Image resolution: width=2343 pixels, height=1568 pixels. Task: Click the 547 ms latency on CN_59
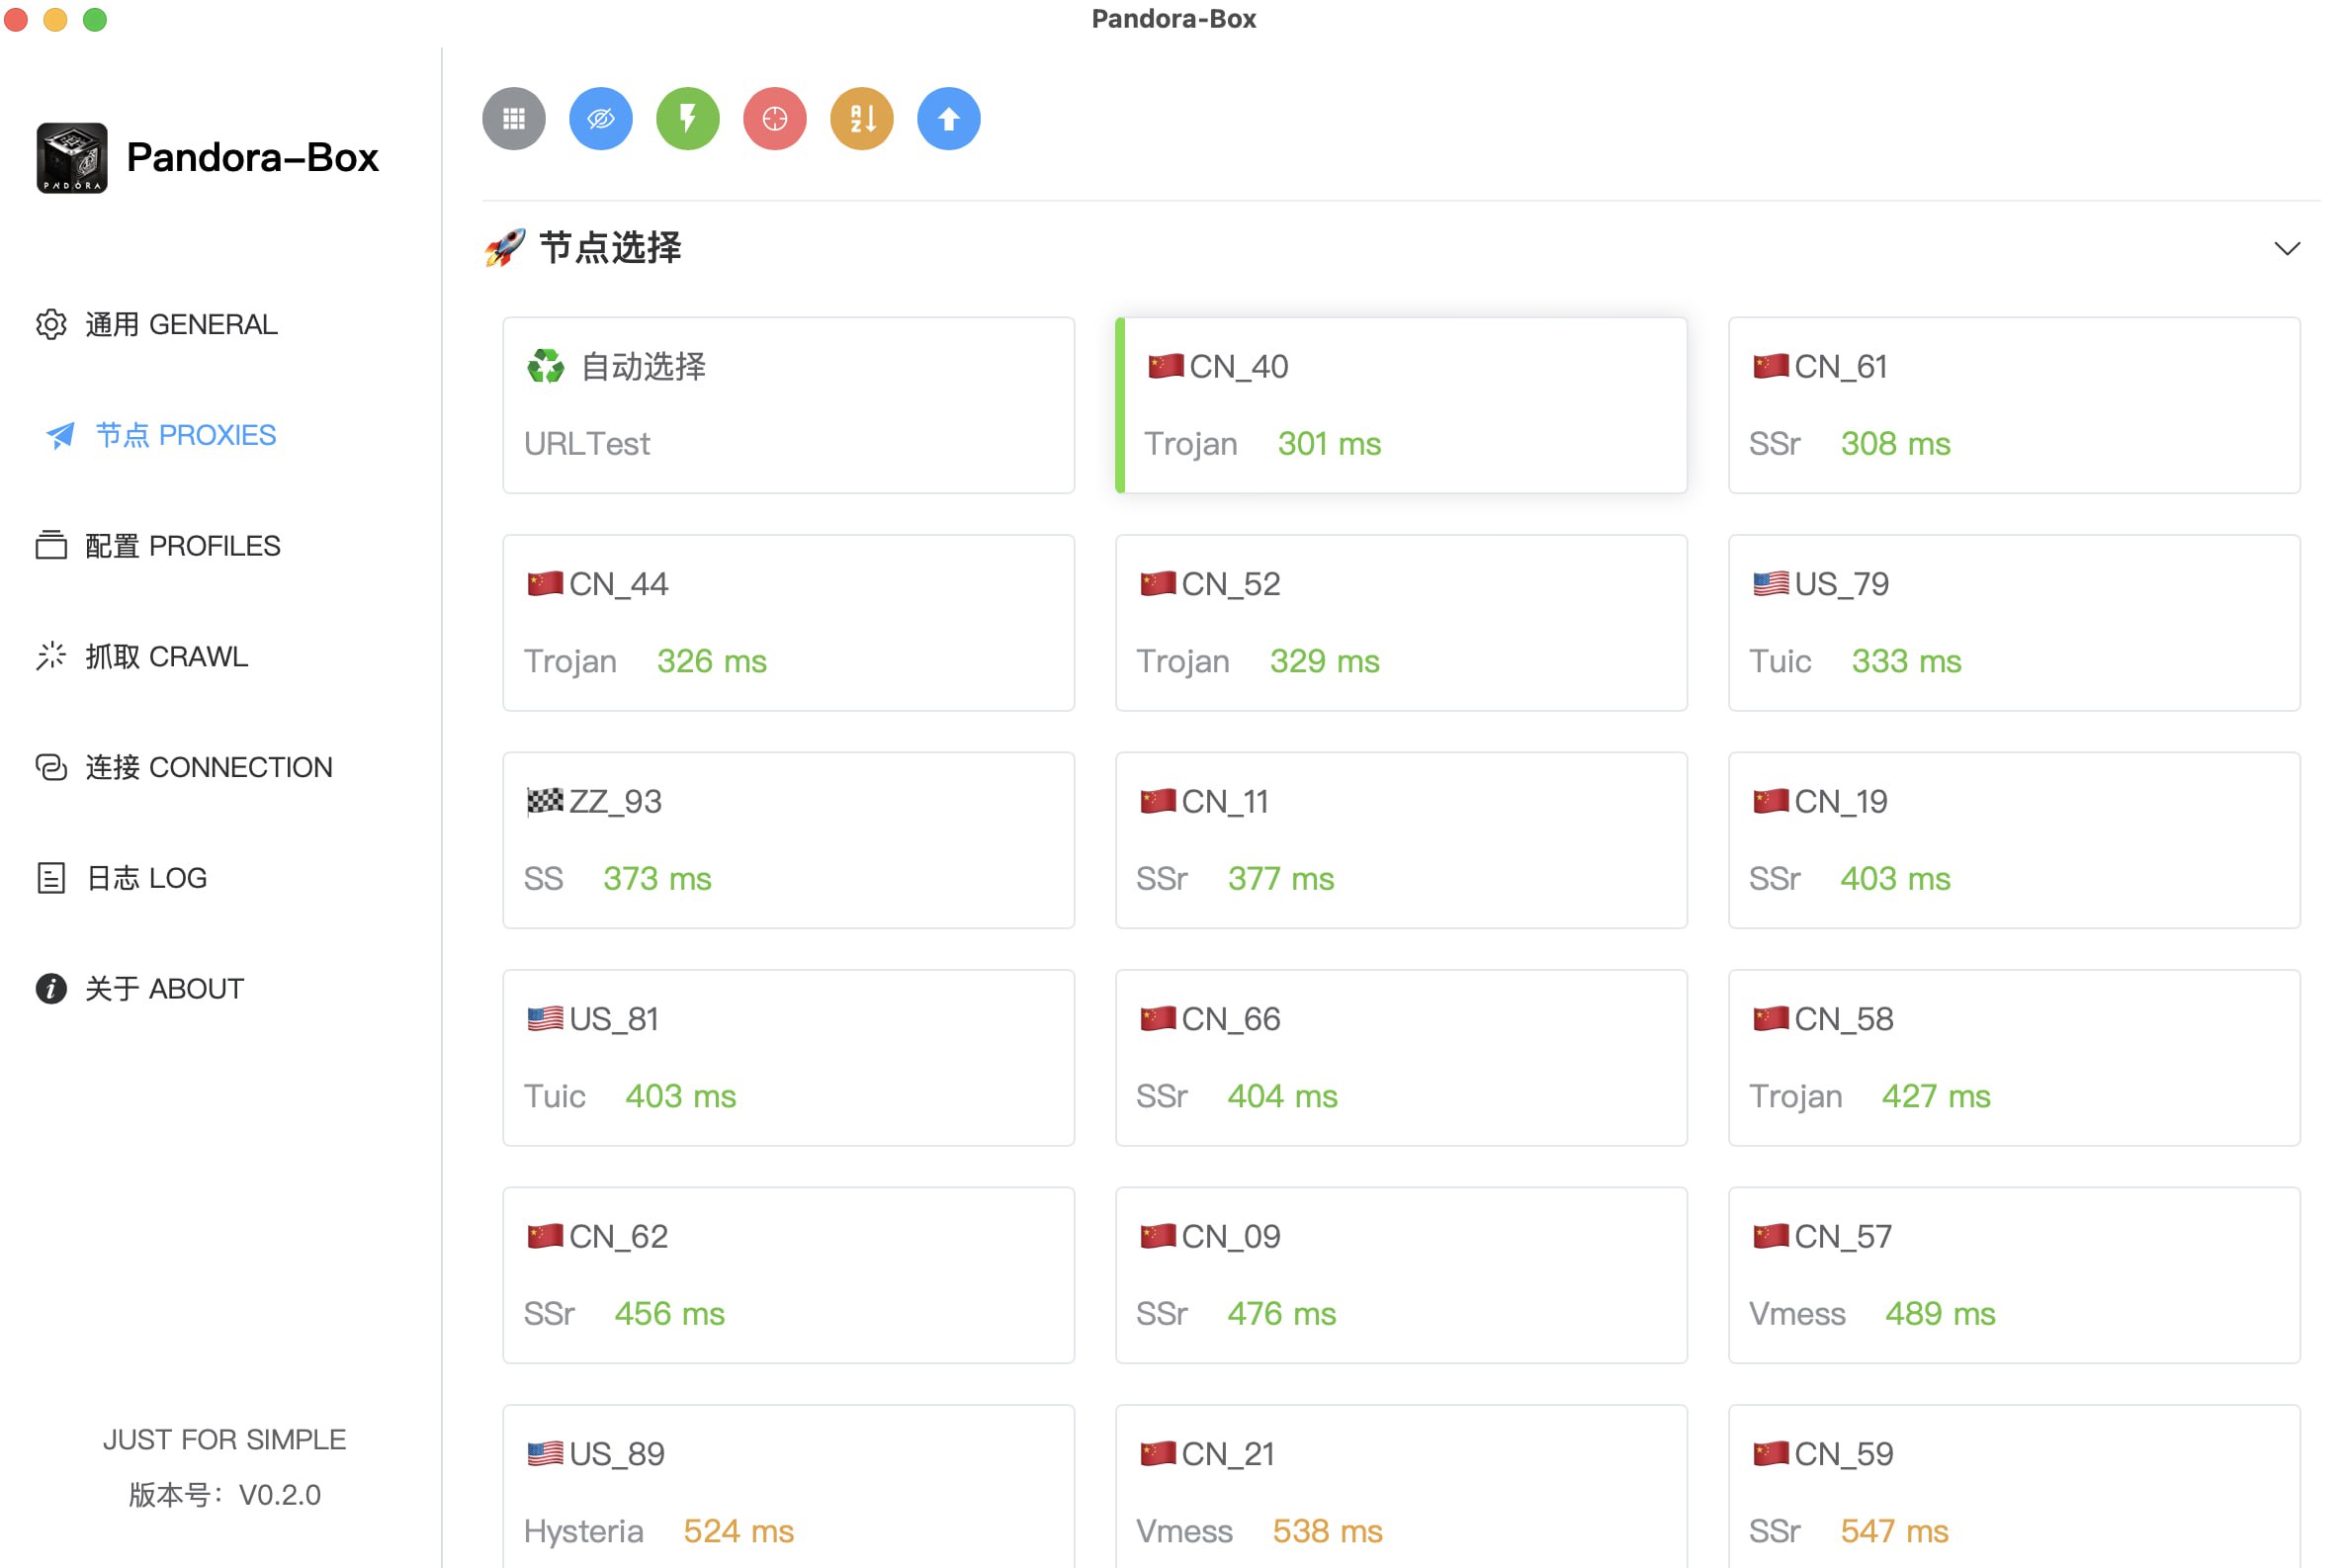[x=1894, y=1531]
